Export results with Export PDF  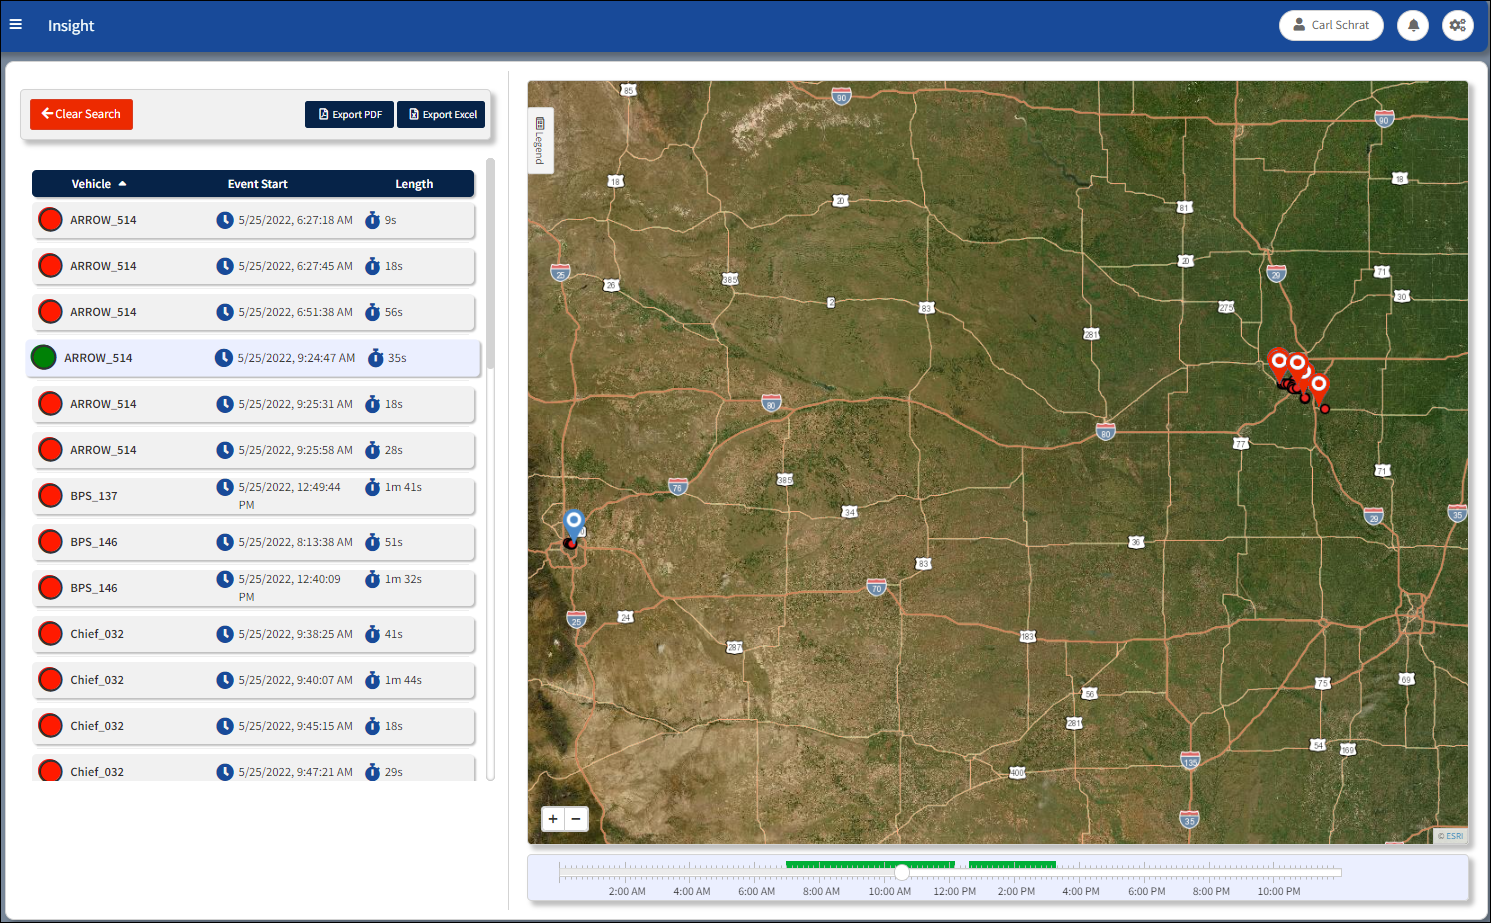coord(349,114)
